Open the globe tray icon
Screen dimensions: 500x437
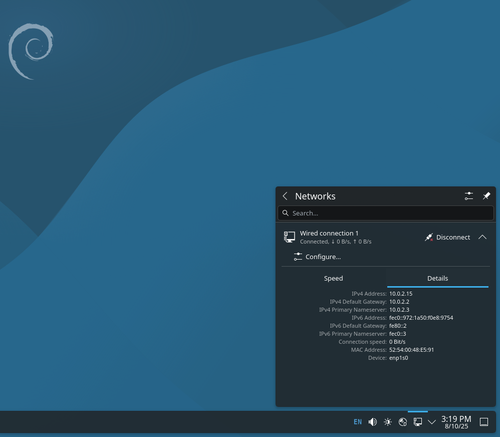tap(403, 422)
